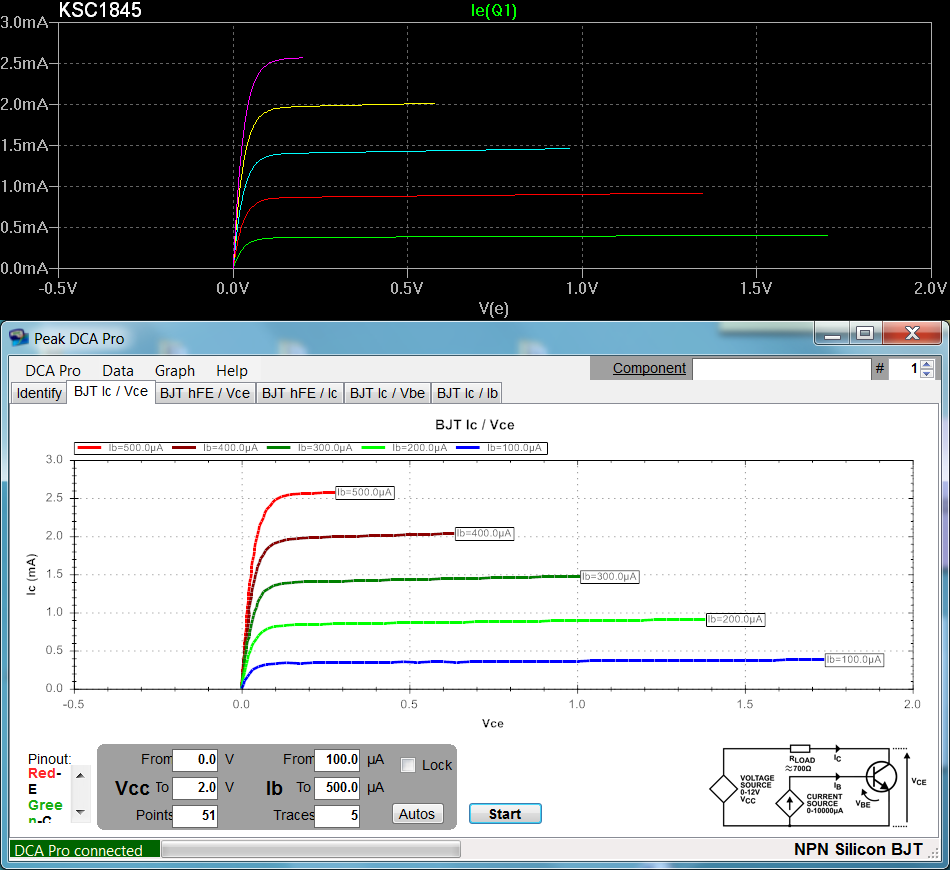Click the V(e) axis label in simulation plot
The image size is (950, 870).
[494, 308]
